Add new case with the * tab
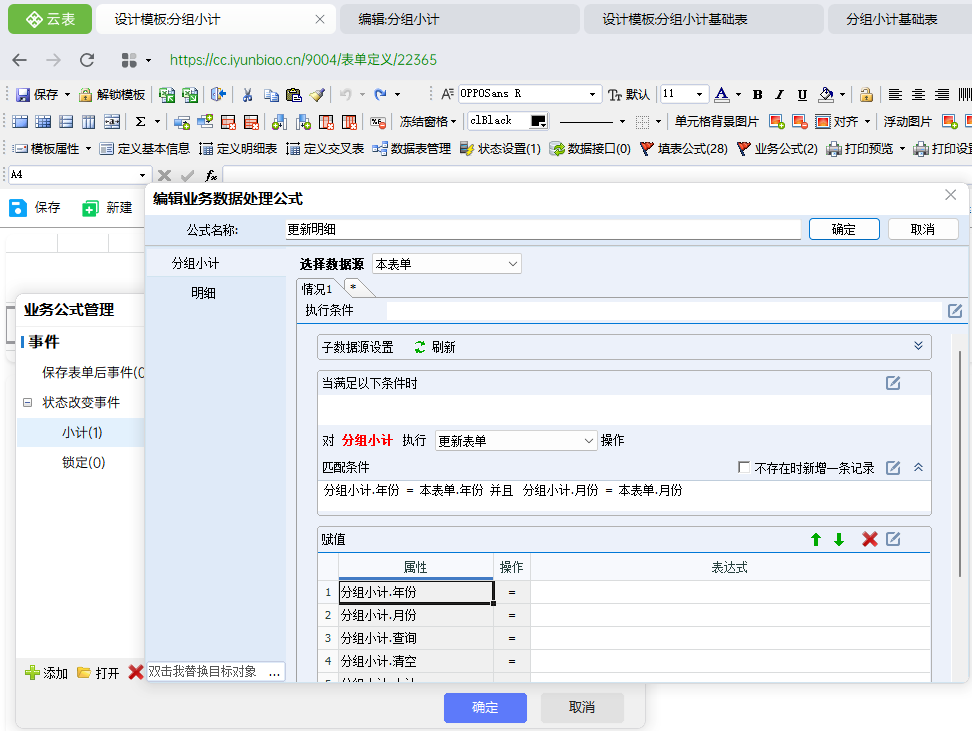 pos(353,288)
